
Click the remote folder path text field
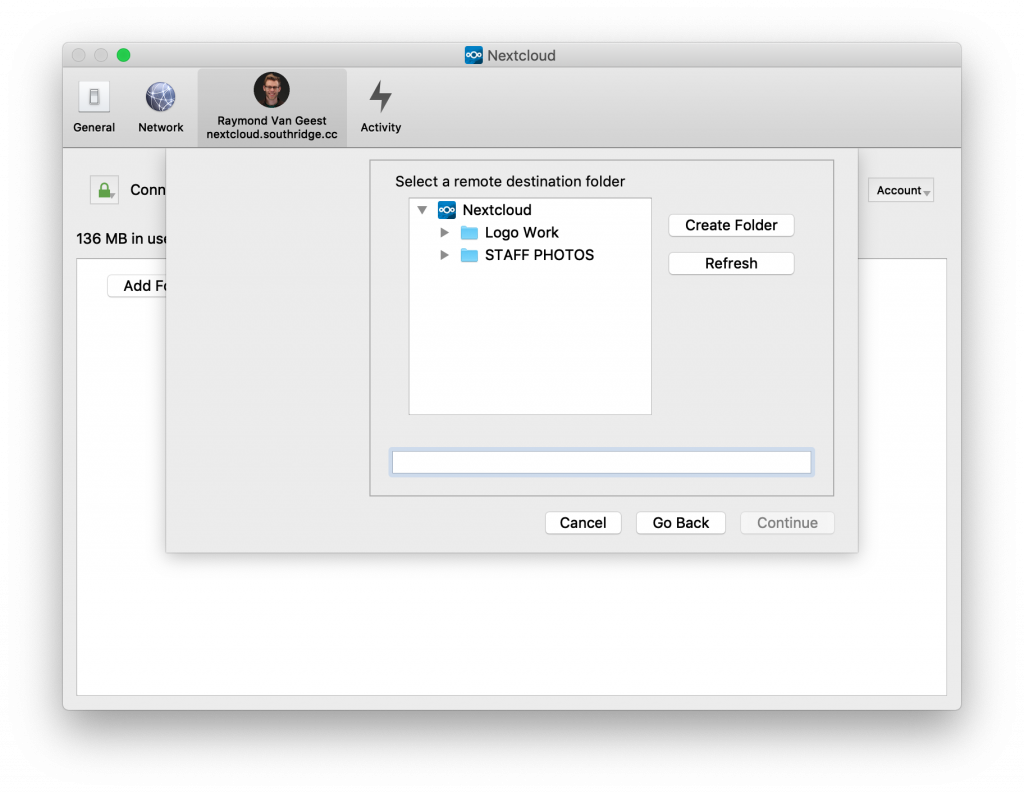[x=601, y=462]
